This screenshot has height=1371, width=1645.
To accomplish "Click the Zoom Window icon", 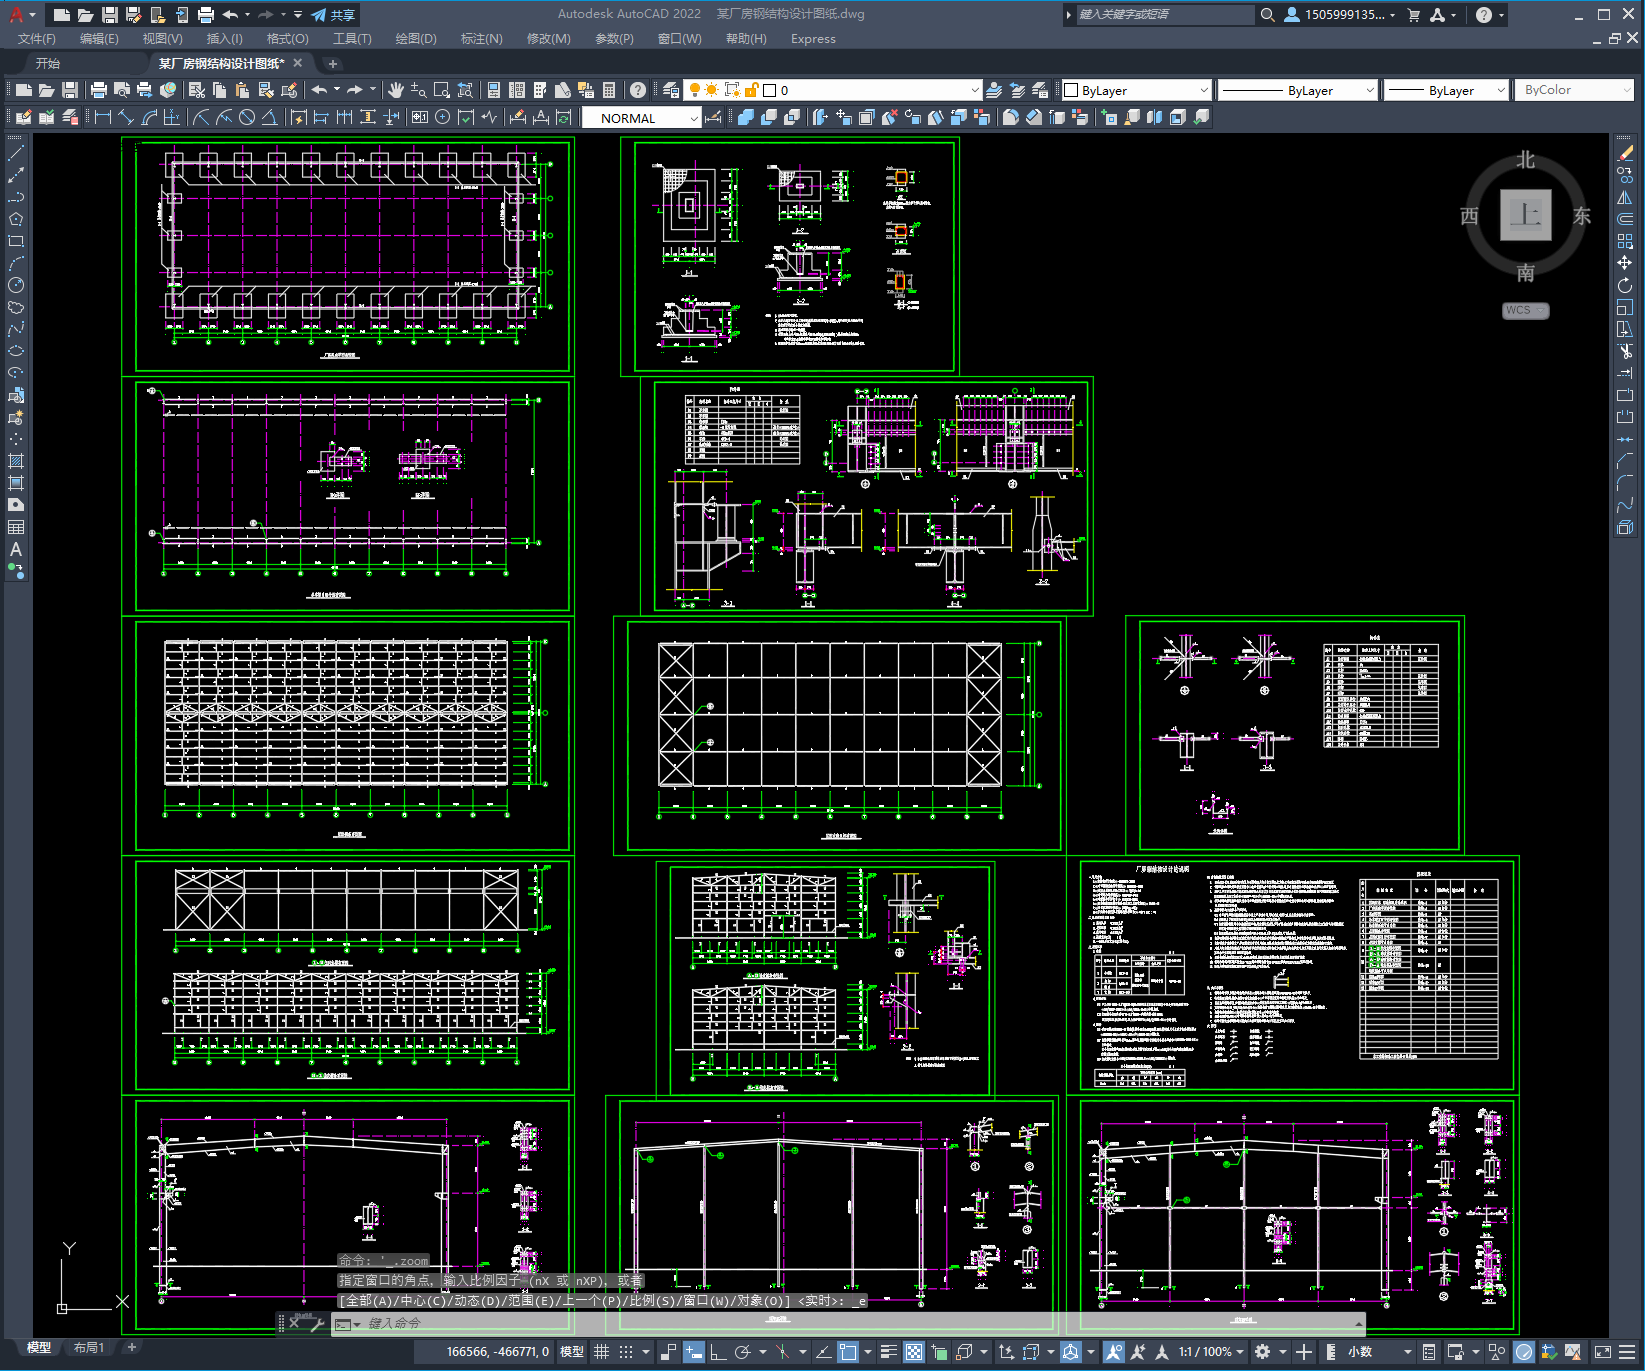I will point(442,90).
